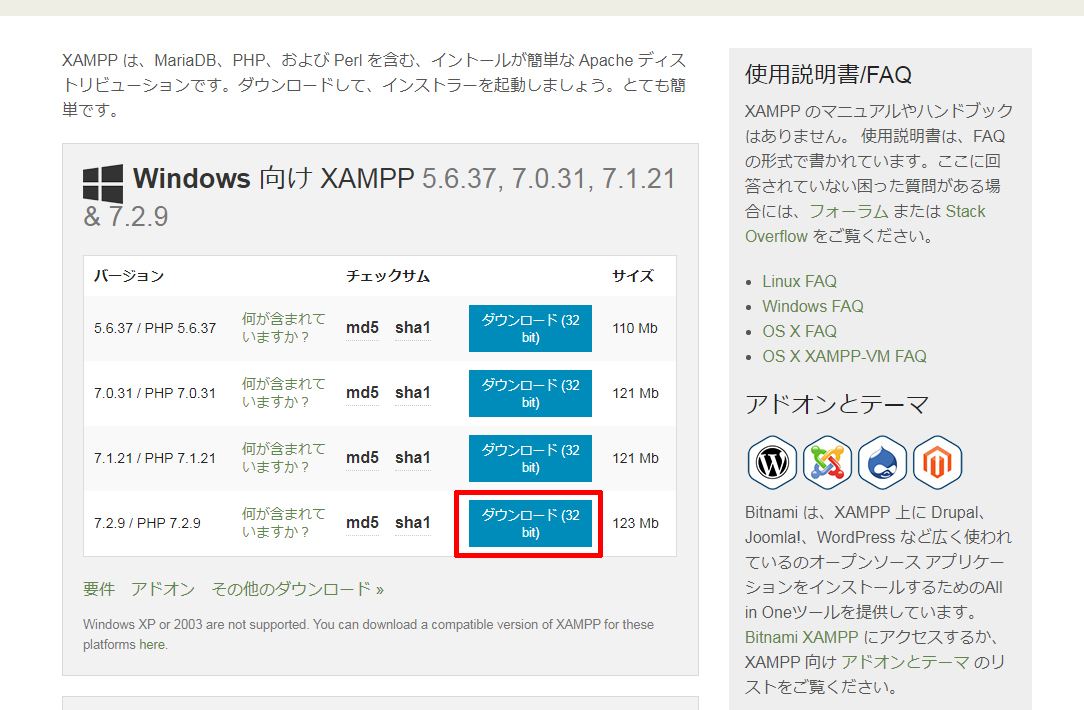
Task: Open the Linux FAQ link
Action: pyautogui.click(x=799, y=282)
